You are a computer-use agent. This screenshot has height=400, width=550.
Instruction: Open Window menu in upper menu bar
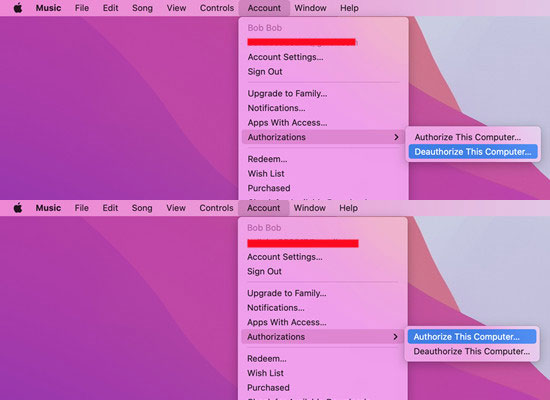click(x=310, y=8)
